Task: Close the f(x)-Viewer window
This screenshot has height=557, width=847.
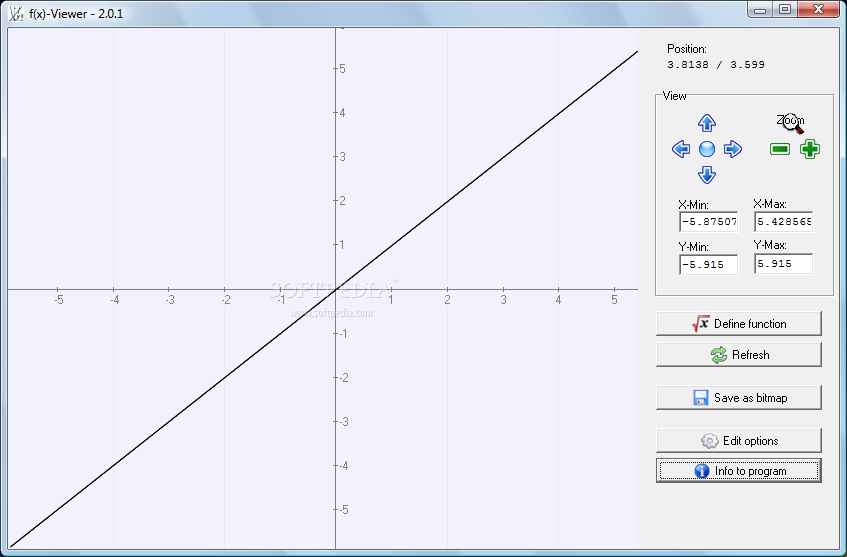Action: 818,10
